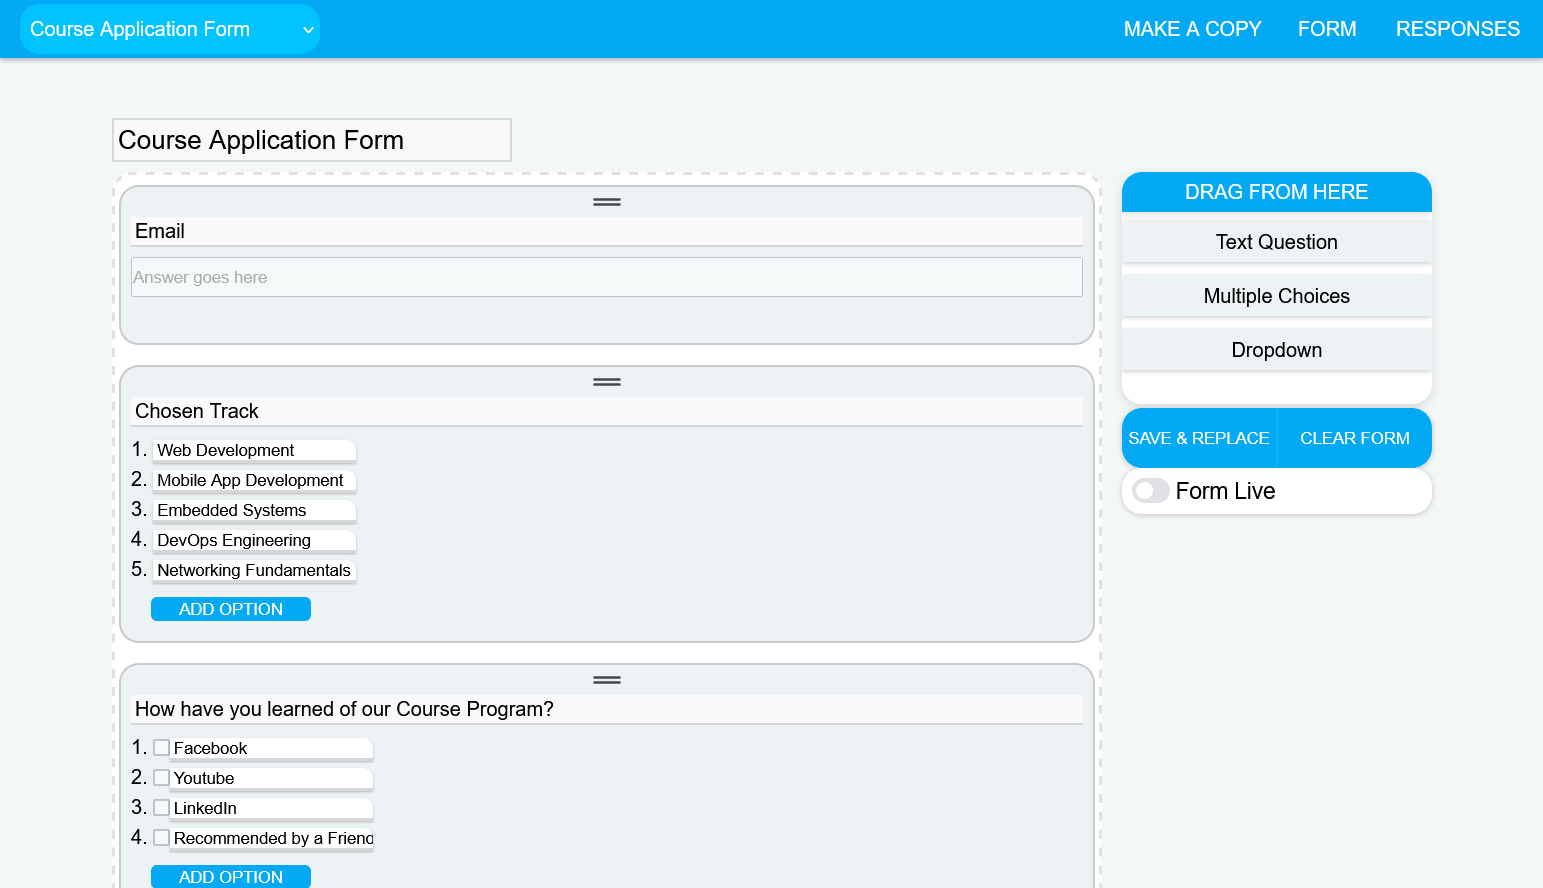The image size is (1543, 888).
Task: Toggle the Form Live switch
Action: point(1151,491)
